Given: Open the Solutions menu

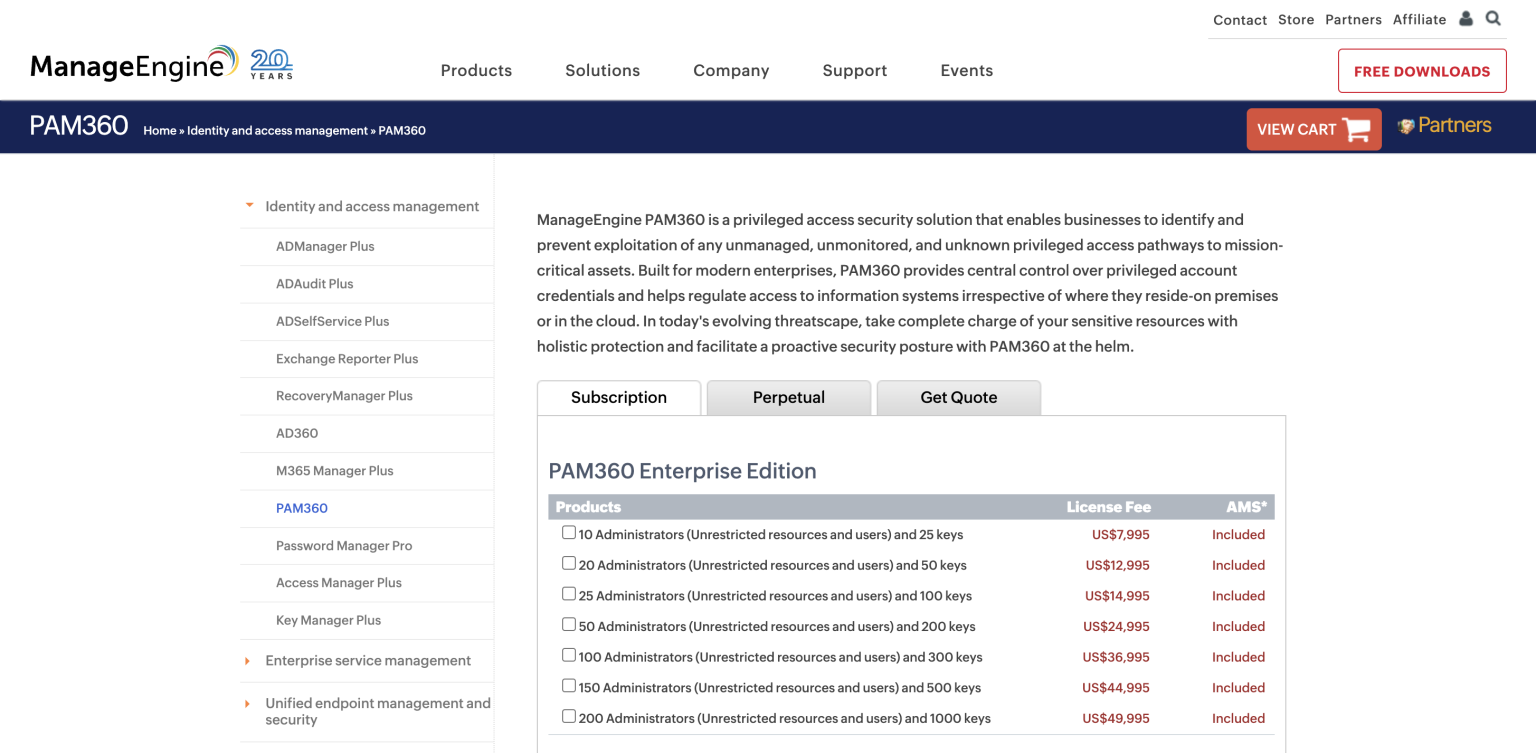Looking at the screenshot, I should (602, 70).
